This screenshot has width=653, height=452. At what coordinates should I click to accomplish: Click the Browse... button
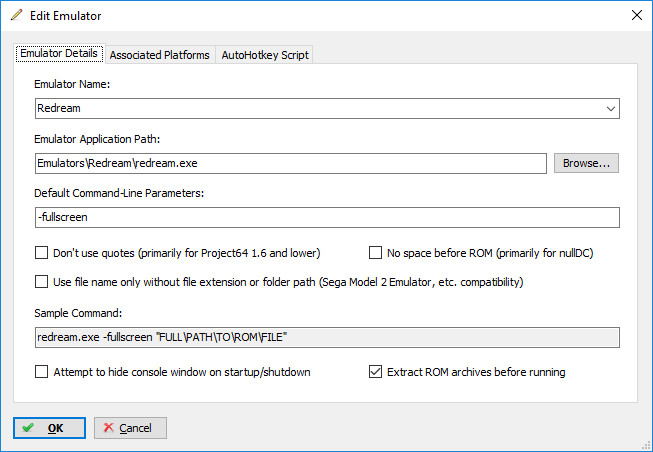(586, 163)
